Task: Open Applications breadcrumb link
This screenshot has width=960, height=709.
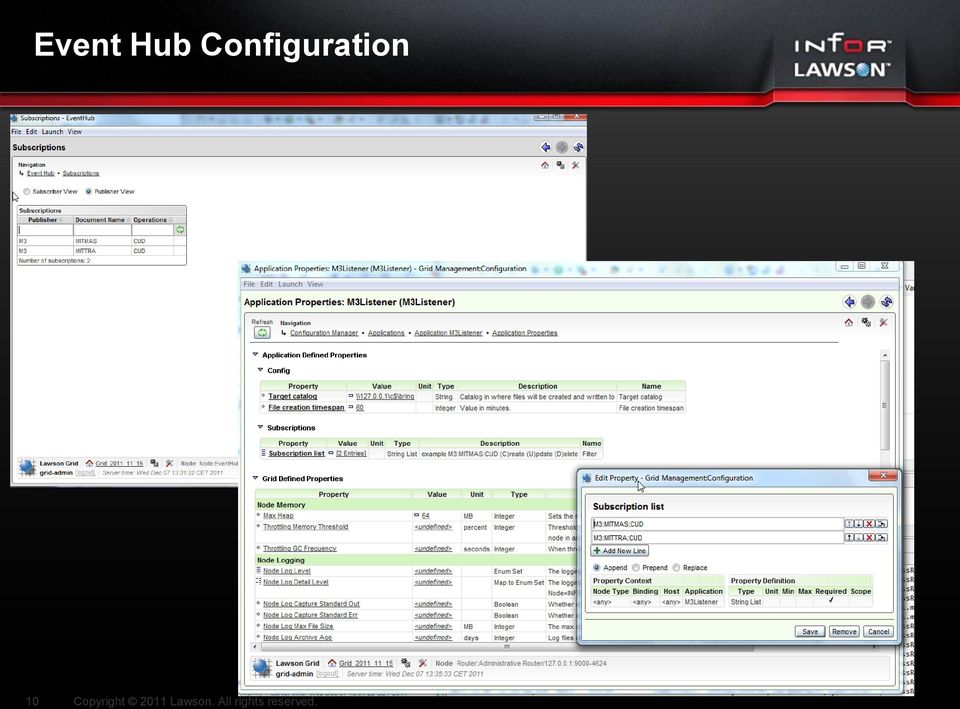Action: [x=386, y=333]
